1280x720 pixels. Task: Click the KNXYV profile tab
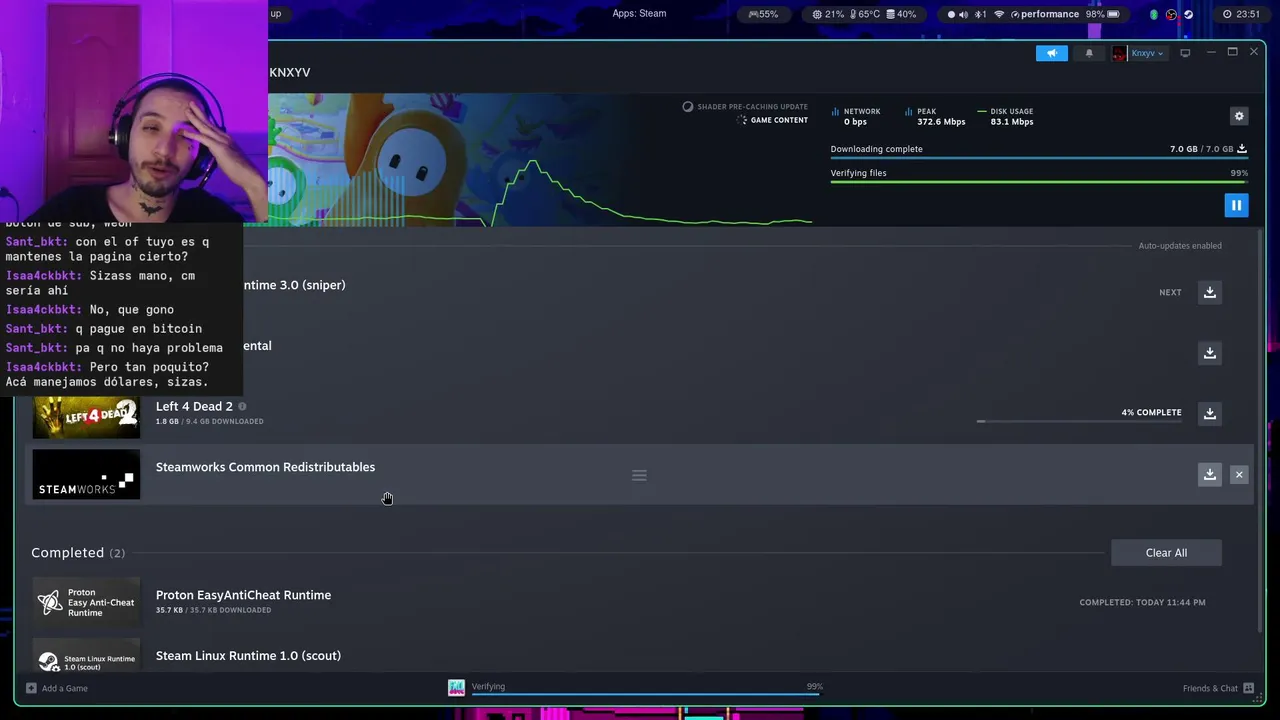[x=290, y=73]
